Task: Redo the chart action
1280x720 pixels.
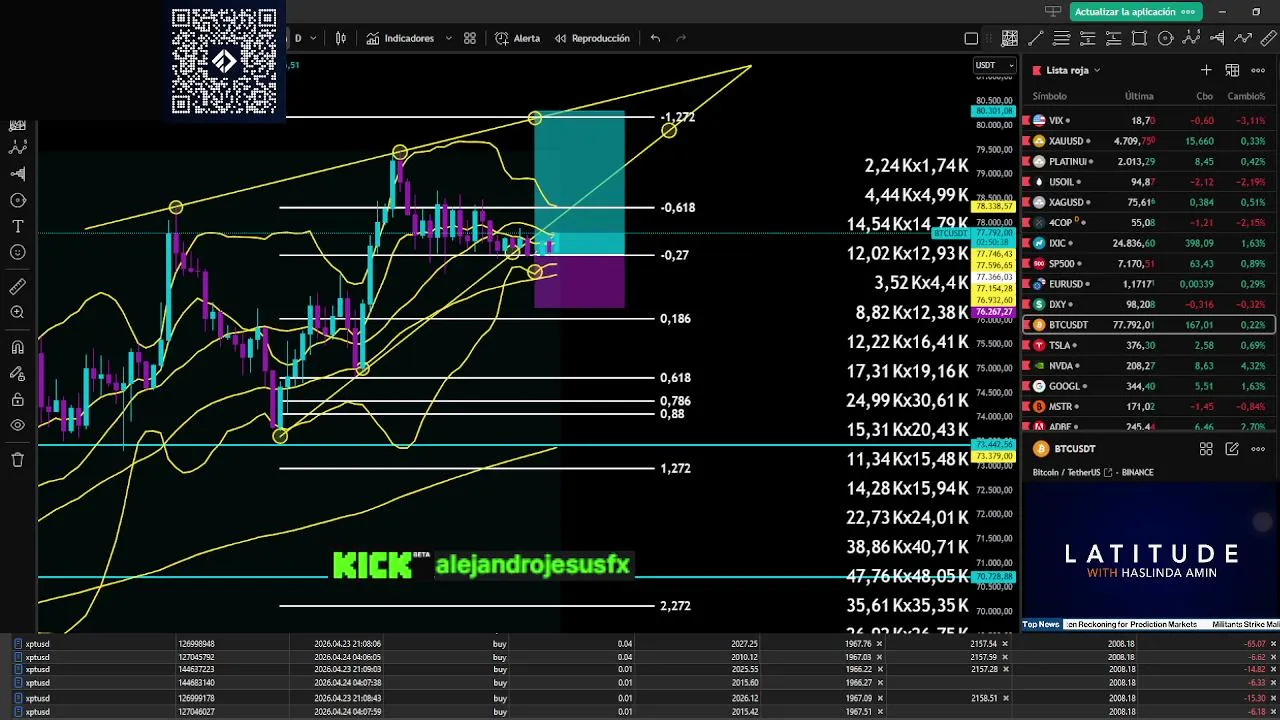Action: (x=682, y=38)
